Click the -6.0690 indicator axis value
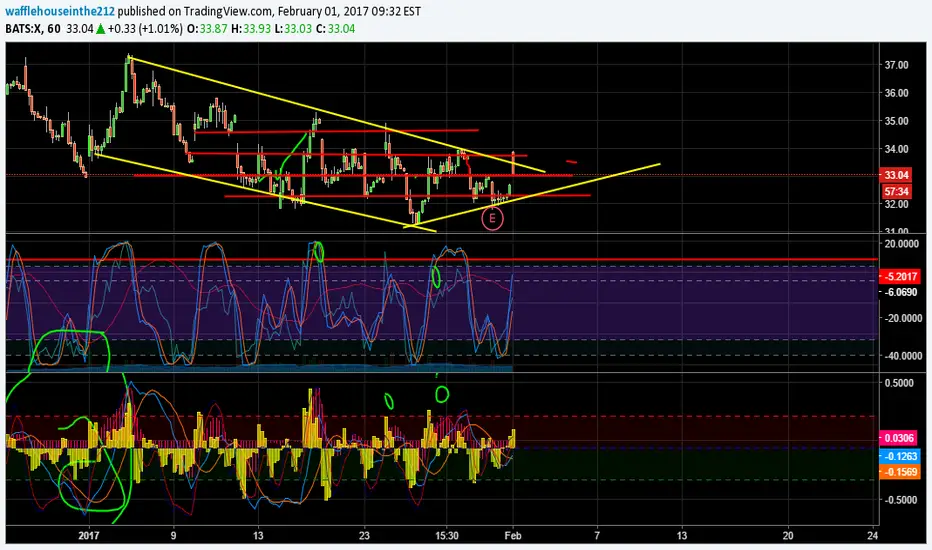 (x=901, y=292)
